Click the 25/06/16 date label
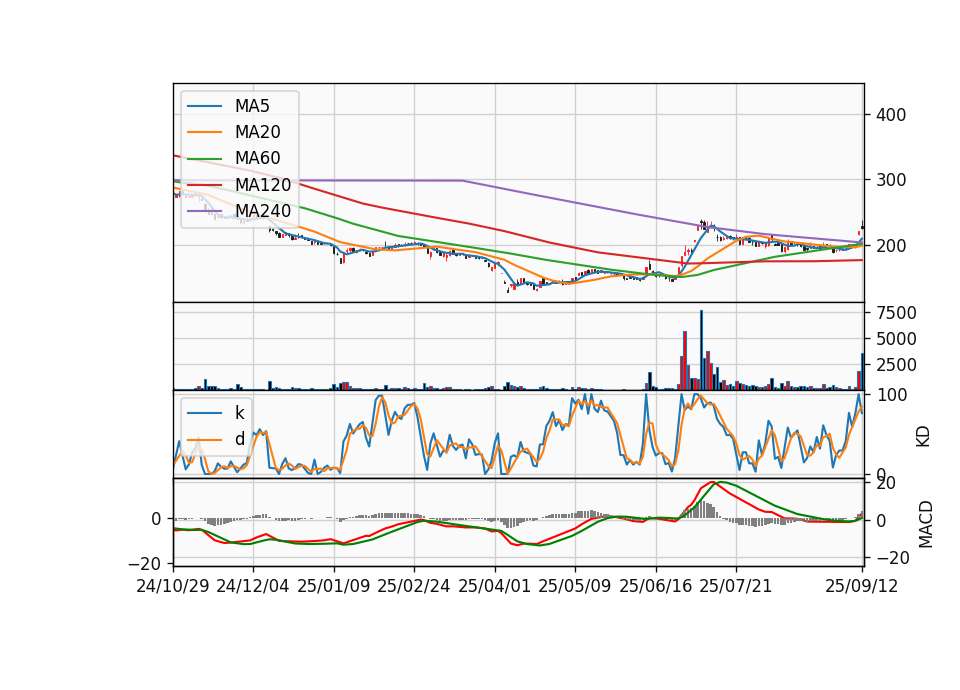960x690 pixels. (656, 586)
